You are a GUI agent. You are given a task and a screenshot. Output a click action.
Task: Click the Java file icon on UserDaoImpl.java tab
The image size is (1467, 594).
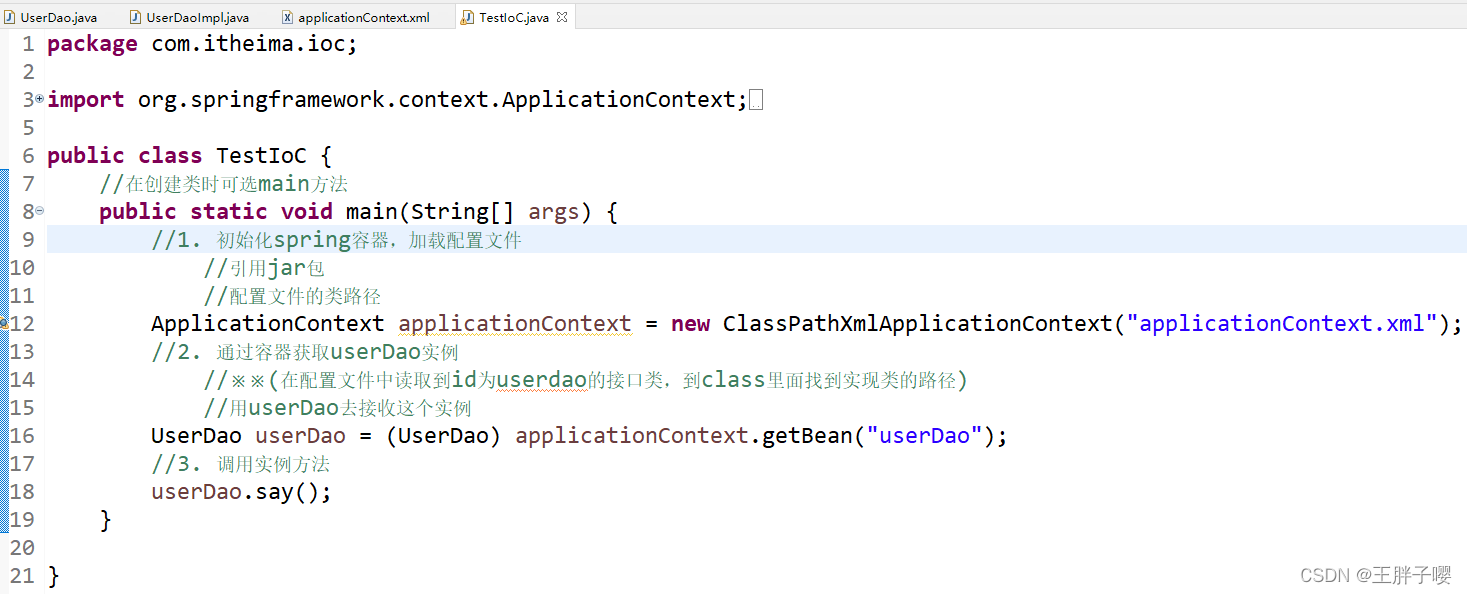137,17
